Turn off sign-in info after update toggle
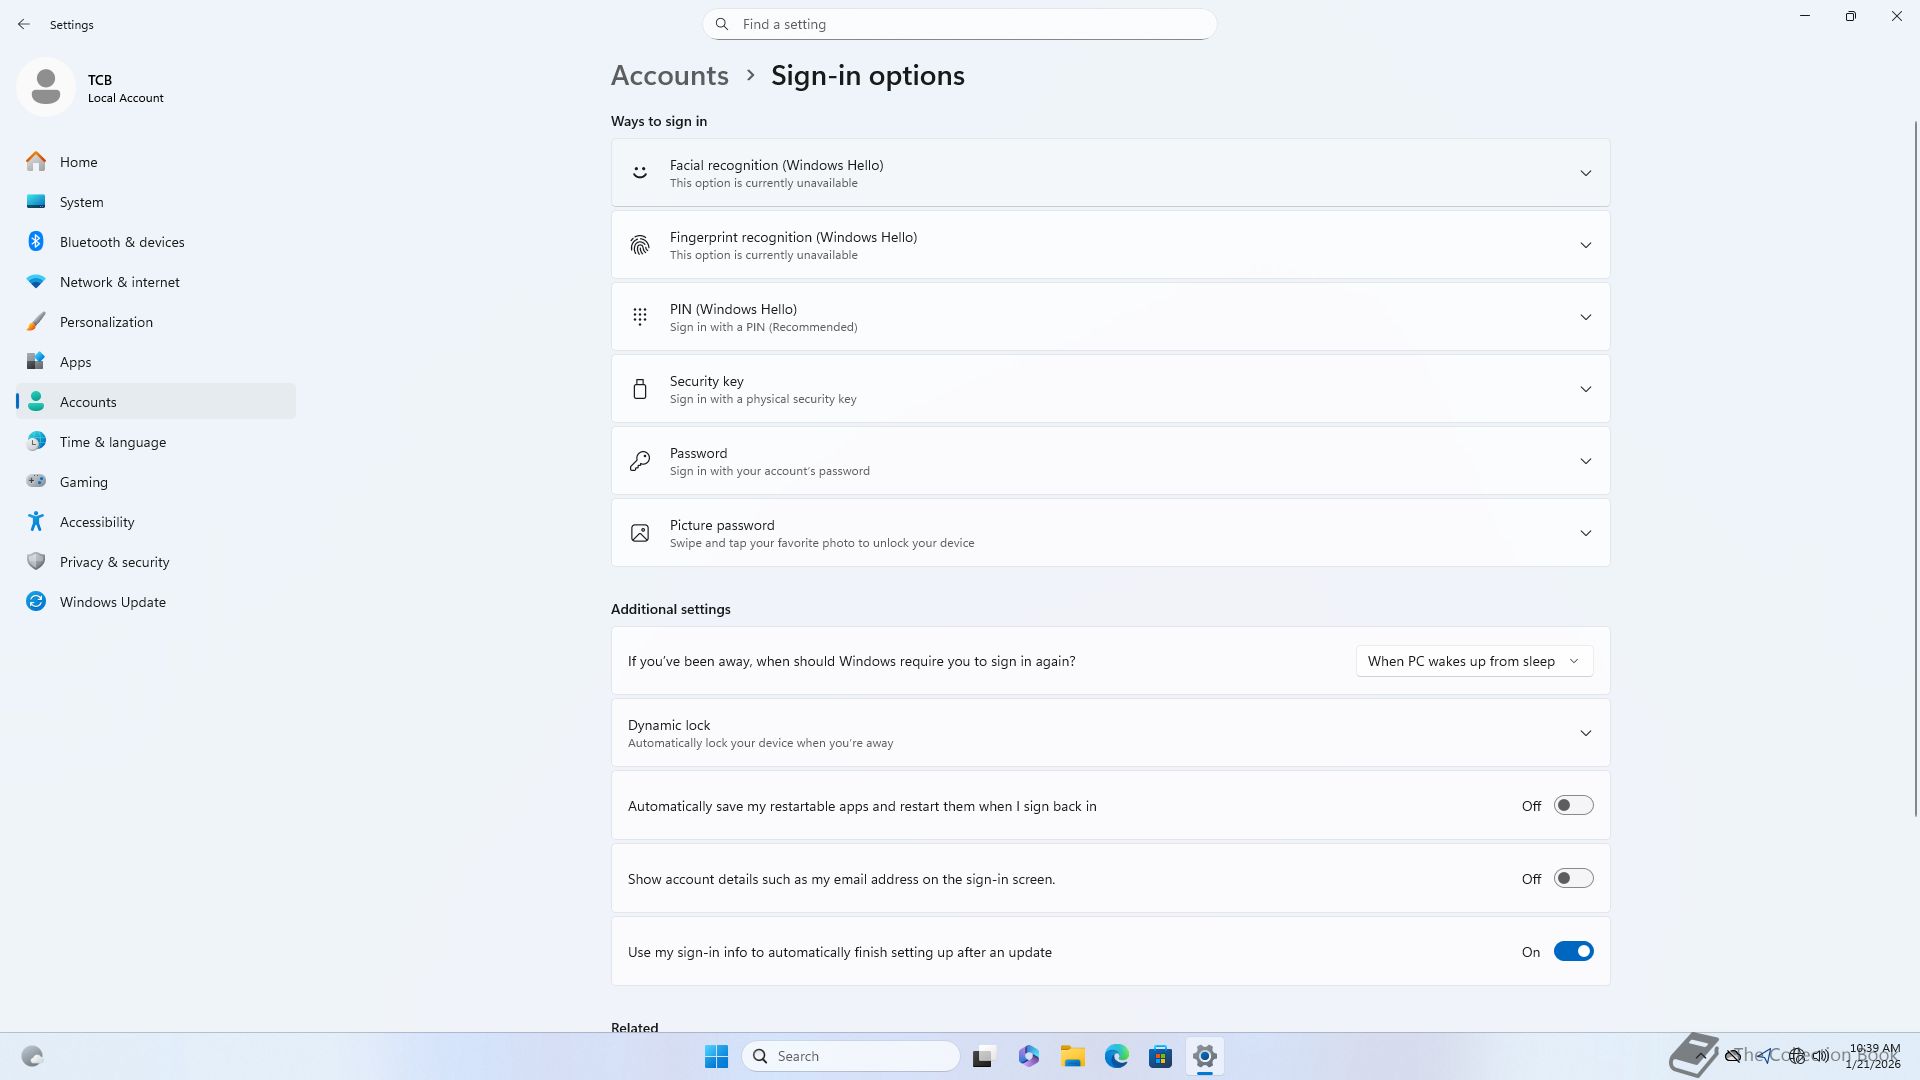The image size is (1920, 1080). 1573,952
